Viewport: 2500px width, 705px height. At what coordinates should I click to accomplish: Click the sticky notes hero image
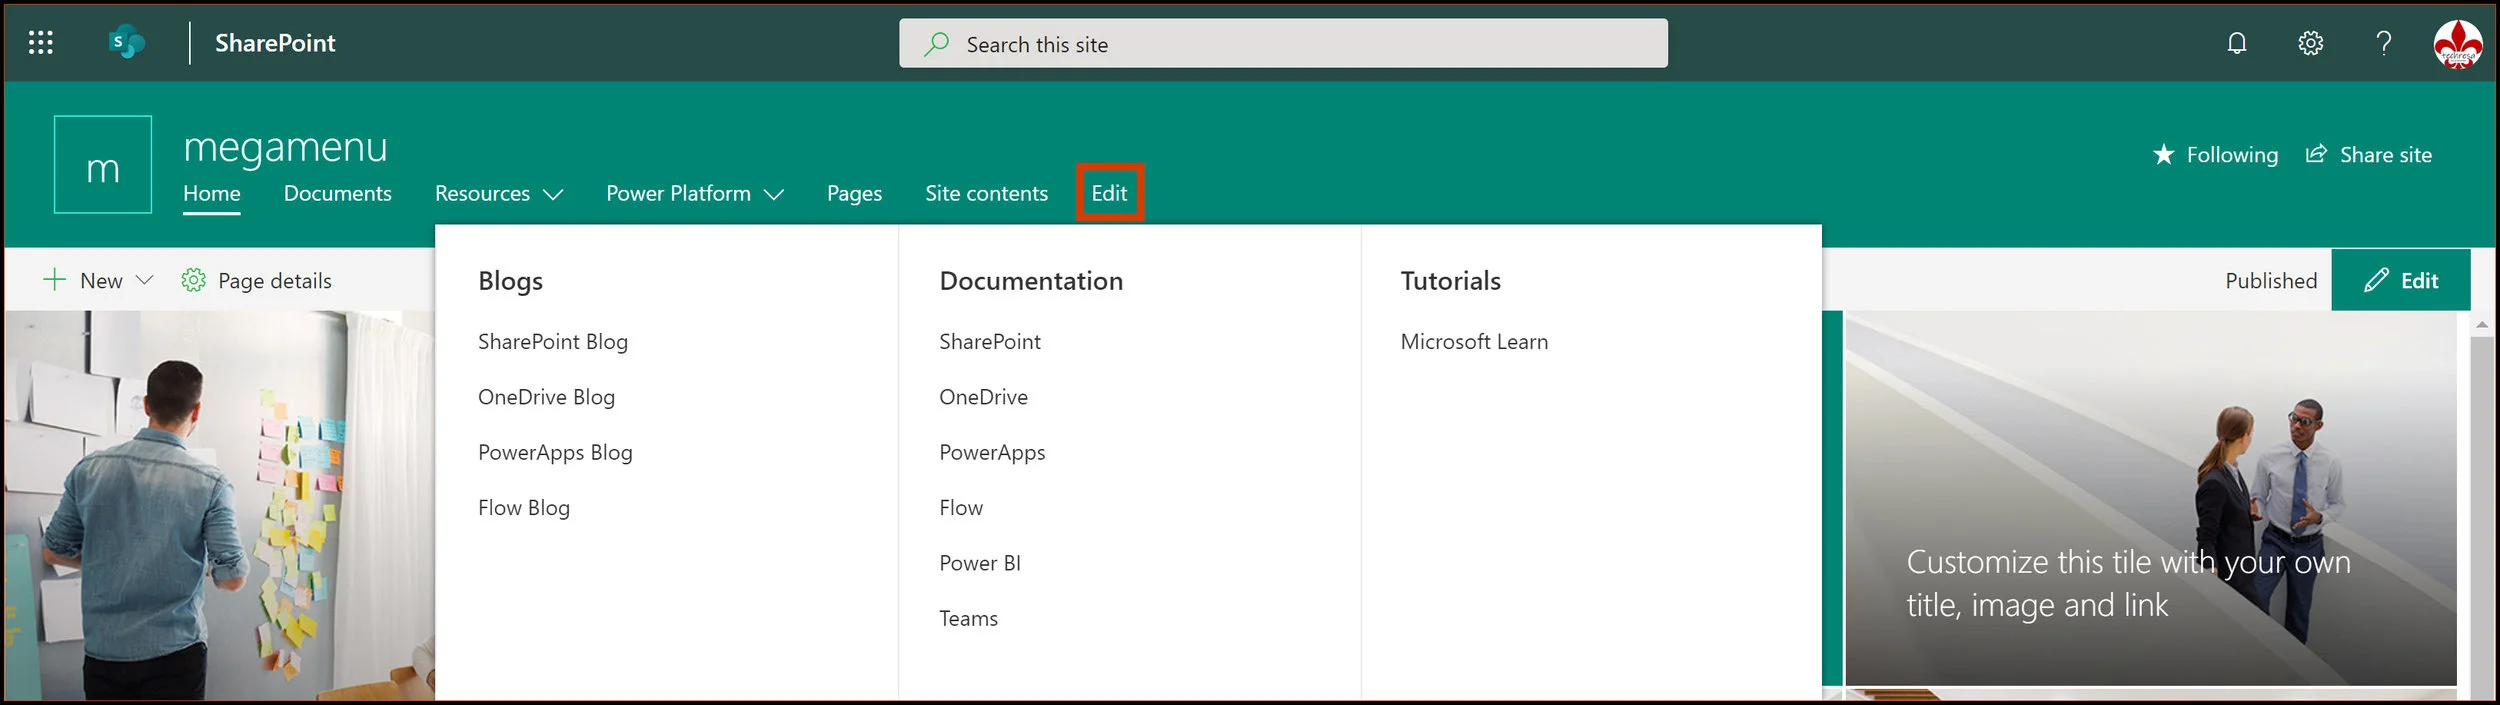pos(219,505)
